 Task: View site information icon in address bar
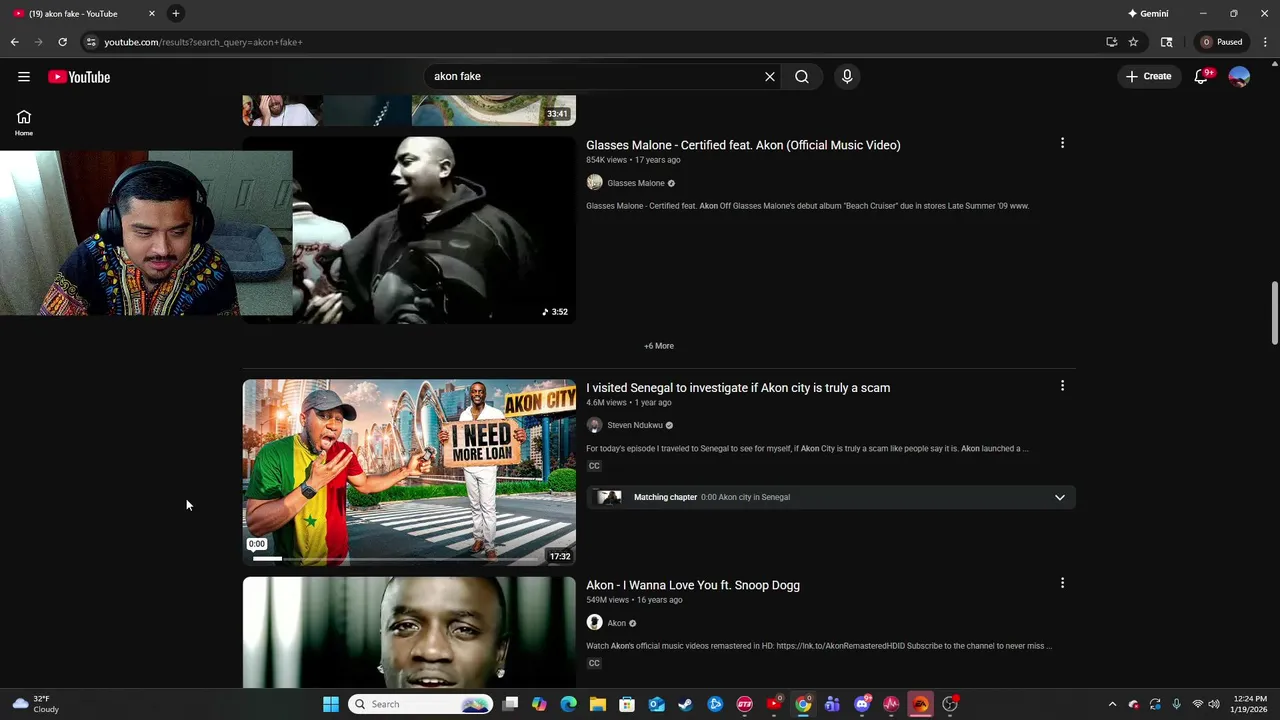91,42
